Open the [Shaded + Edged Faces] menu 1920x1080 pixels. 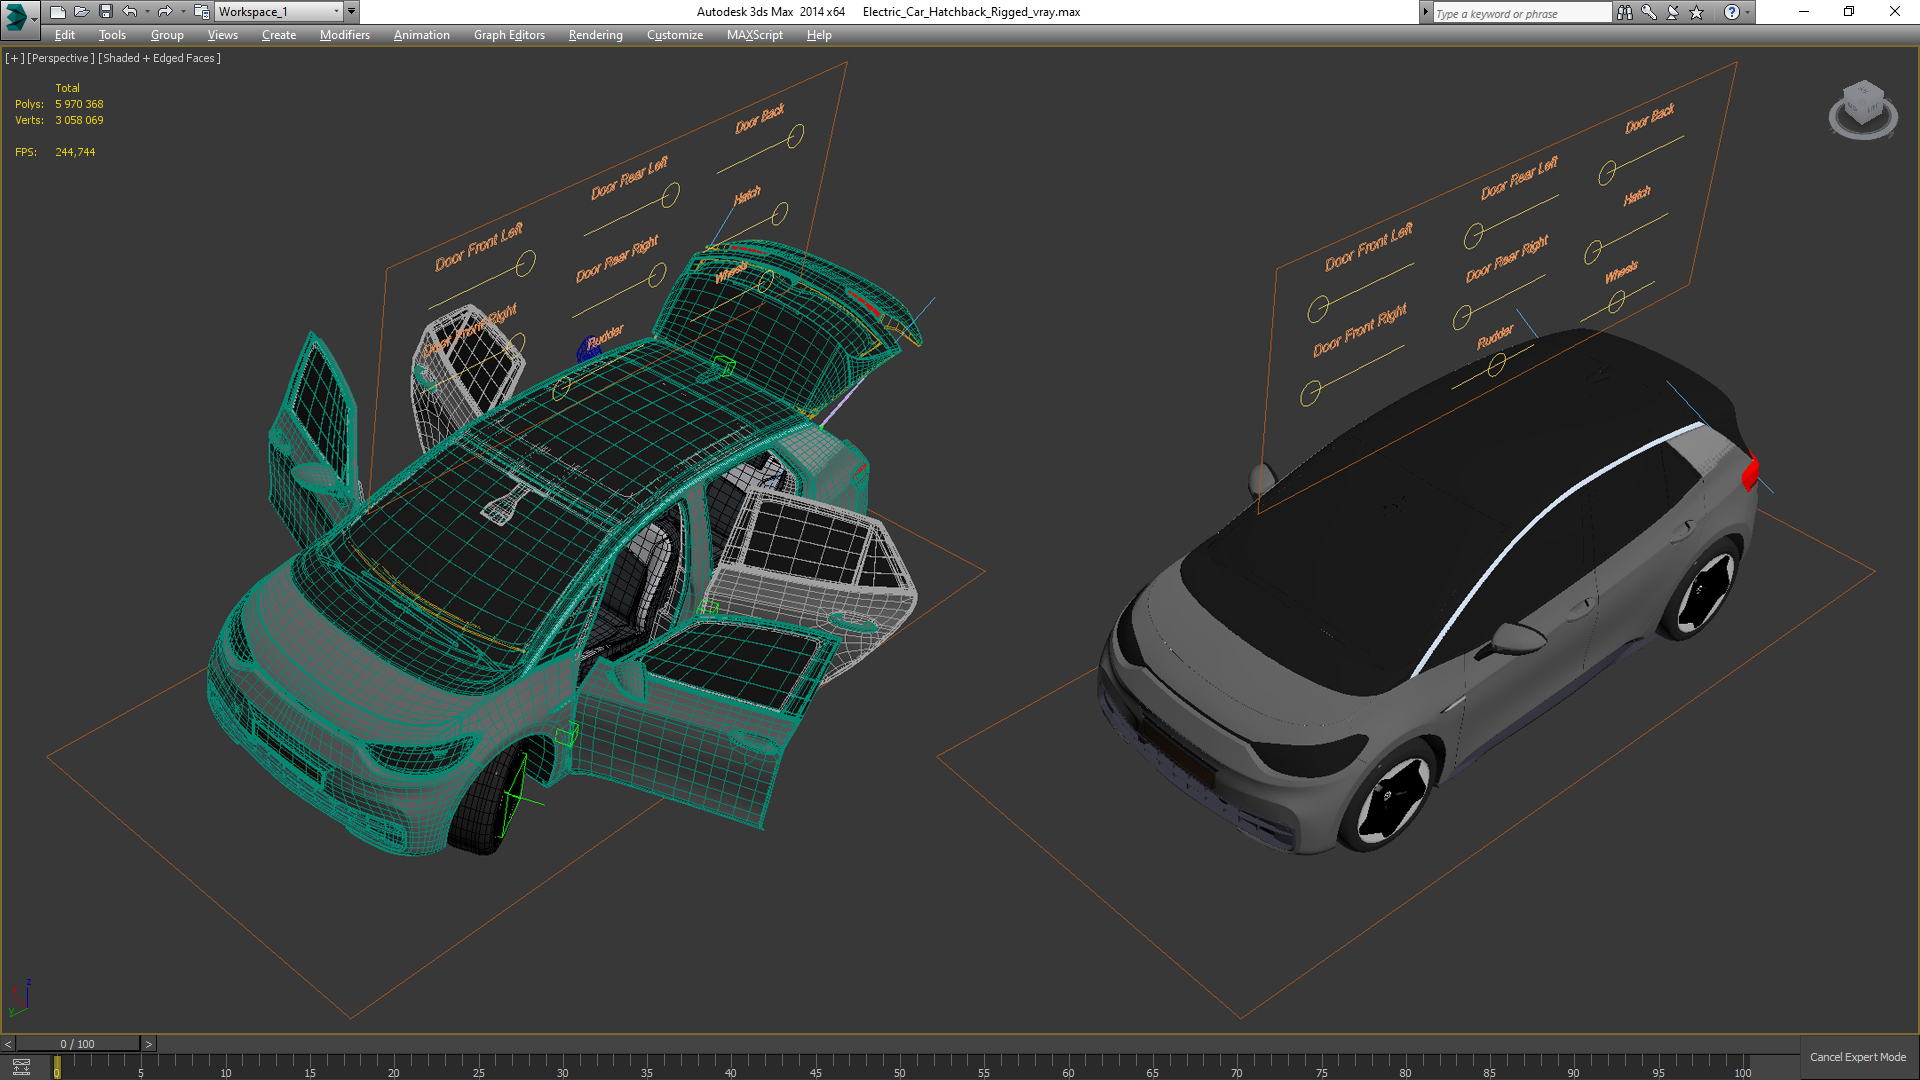pyautogui.click(x=159, y=58)
